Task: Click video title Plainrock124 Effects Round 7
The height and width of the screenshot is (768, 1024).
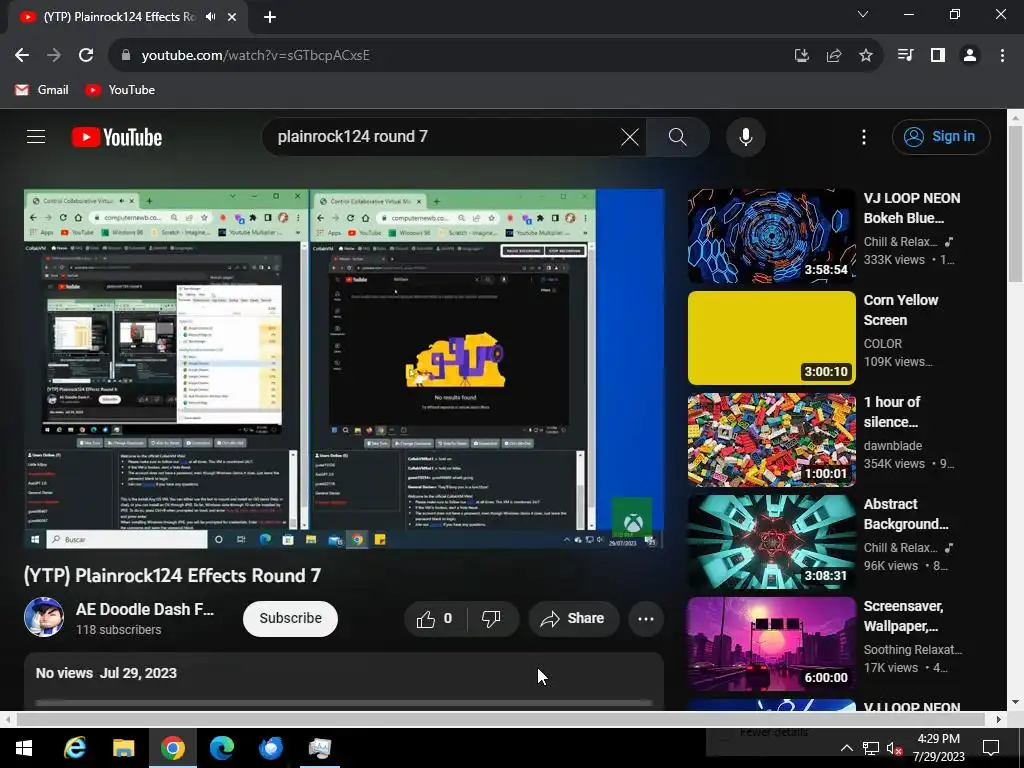Action: 172,575
